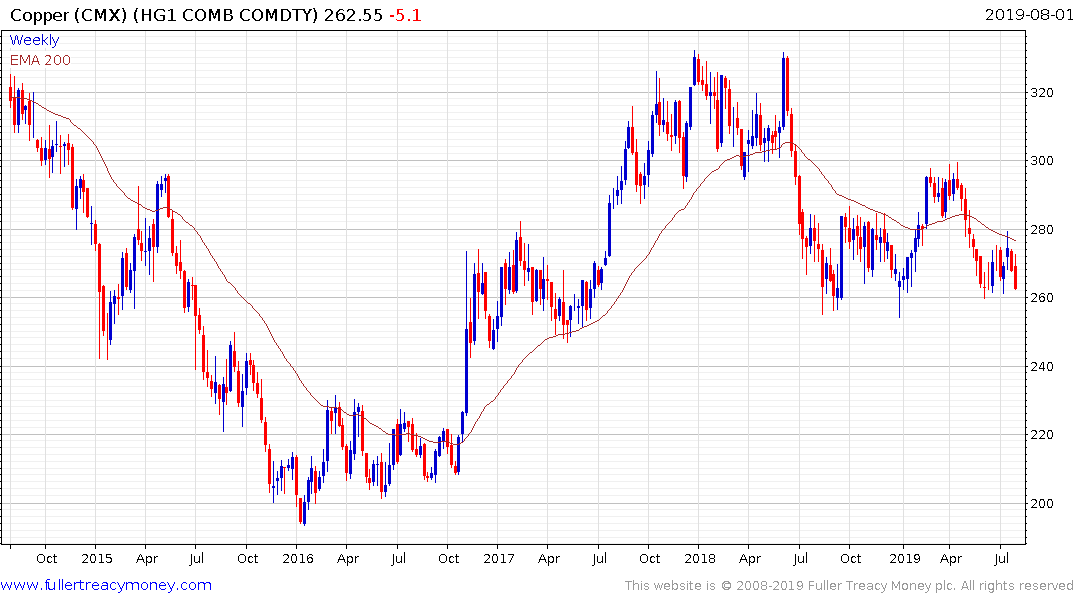Click the 320 price axis label

[1042, 93]
